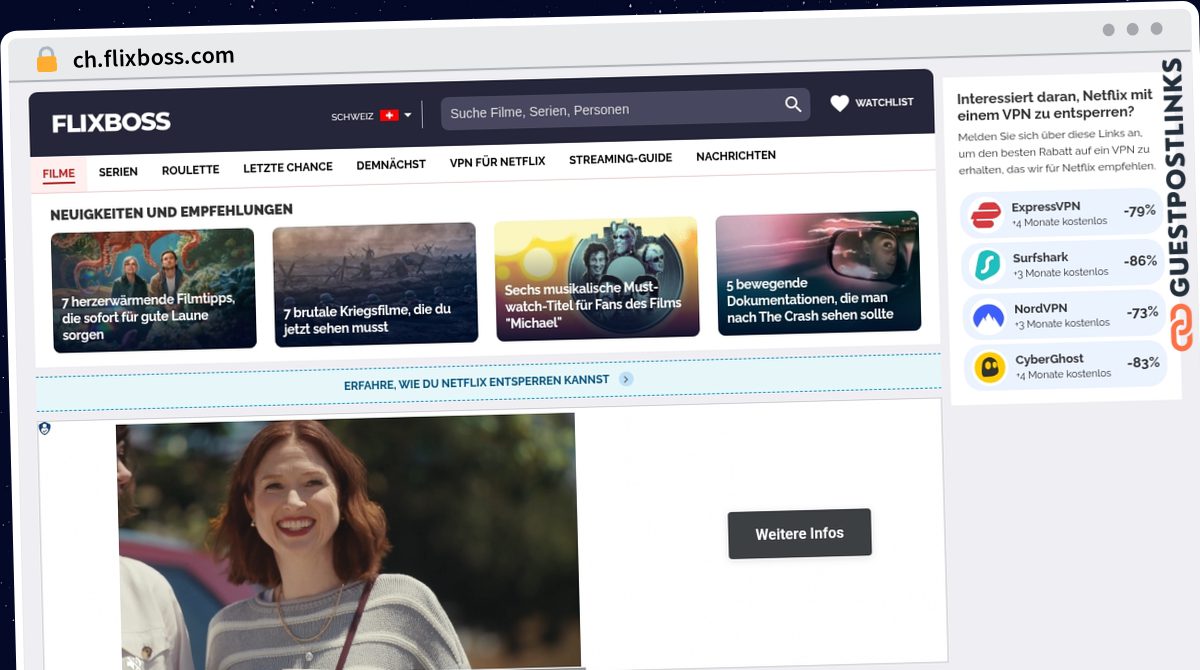Open '7 herzerwärmende Filmtipps' article card
The height and width of the screenshot is (670, 1200).
click(x=154, y=290)
